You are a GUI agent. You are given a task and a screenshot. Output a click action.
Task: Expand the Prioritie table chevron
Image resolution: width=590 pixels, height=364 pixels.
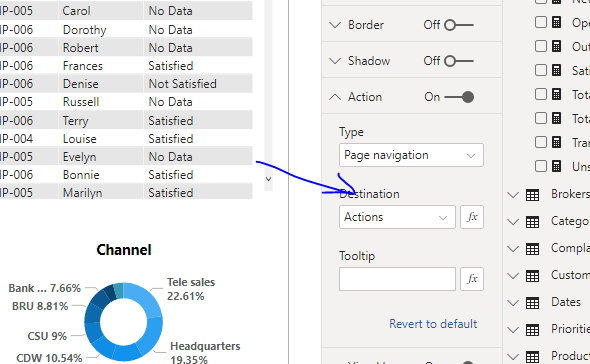(x=513, y=330)
